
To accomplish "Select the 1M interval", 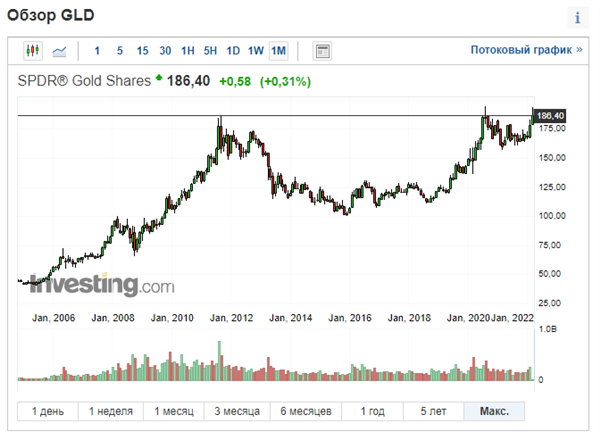I will coord(279,51).
